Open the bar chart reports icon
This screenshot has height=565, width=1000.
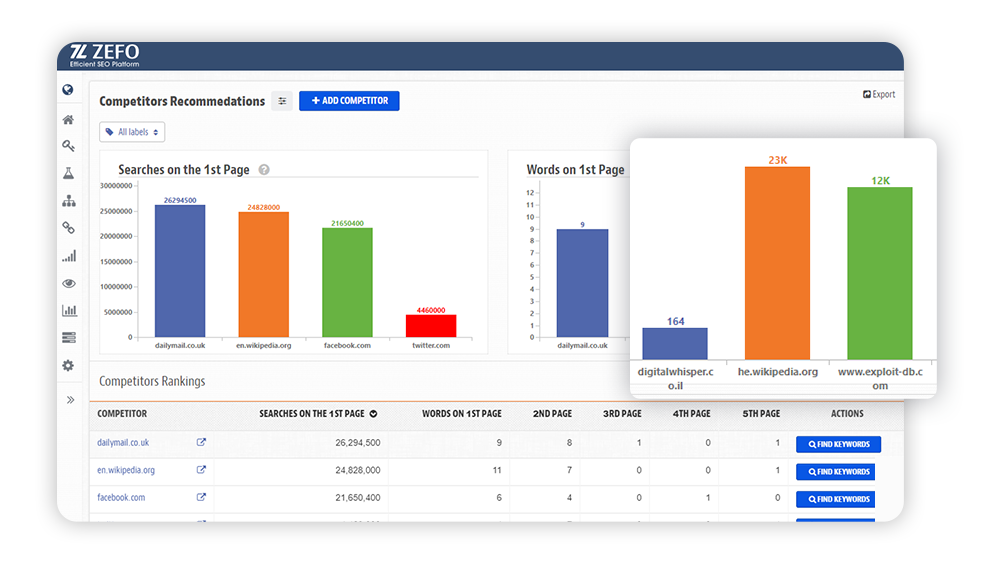tap(69, 311)
